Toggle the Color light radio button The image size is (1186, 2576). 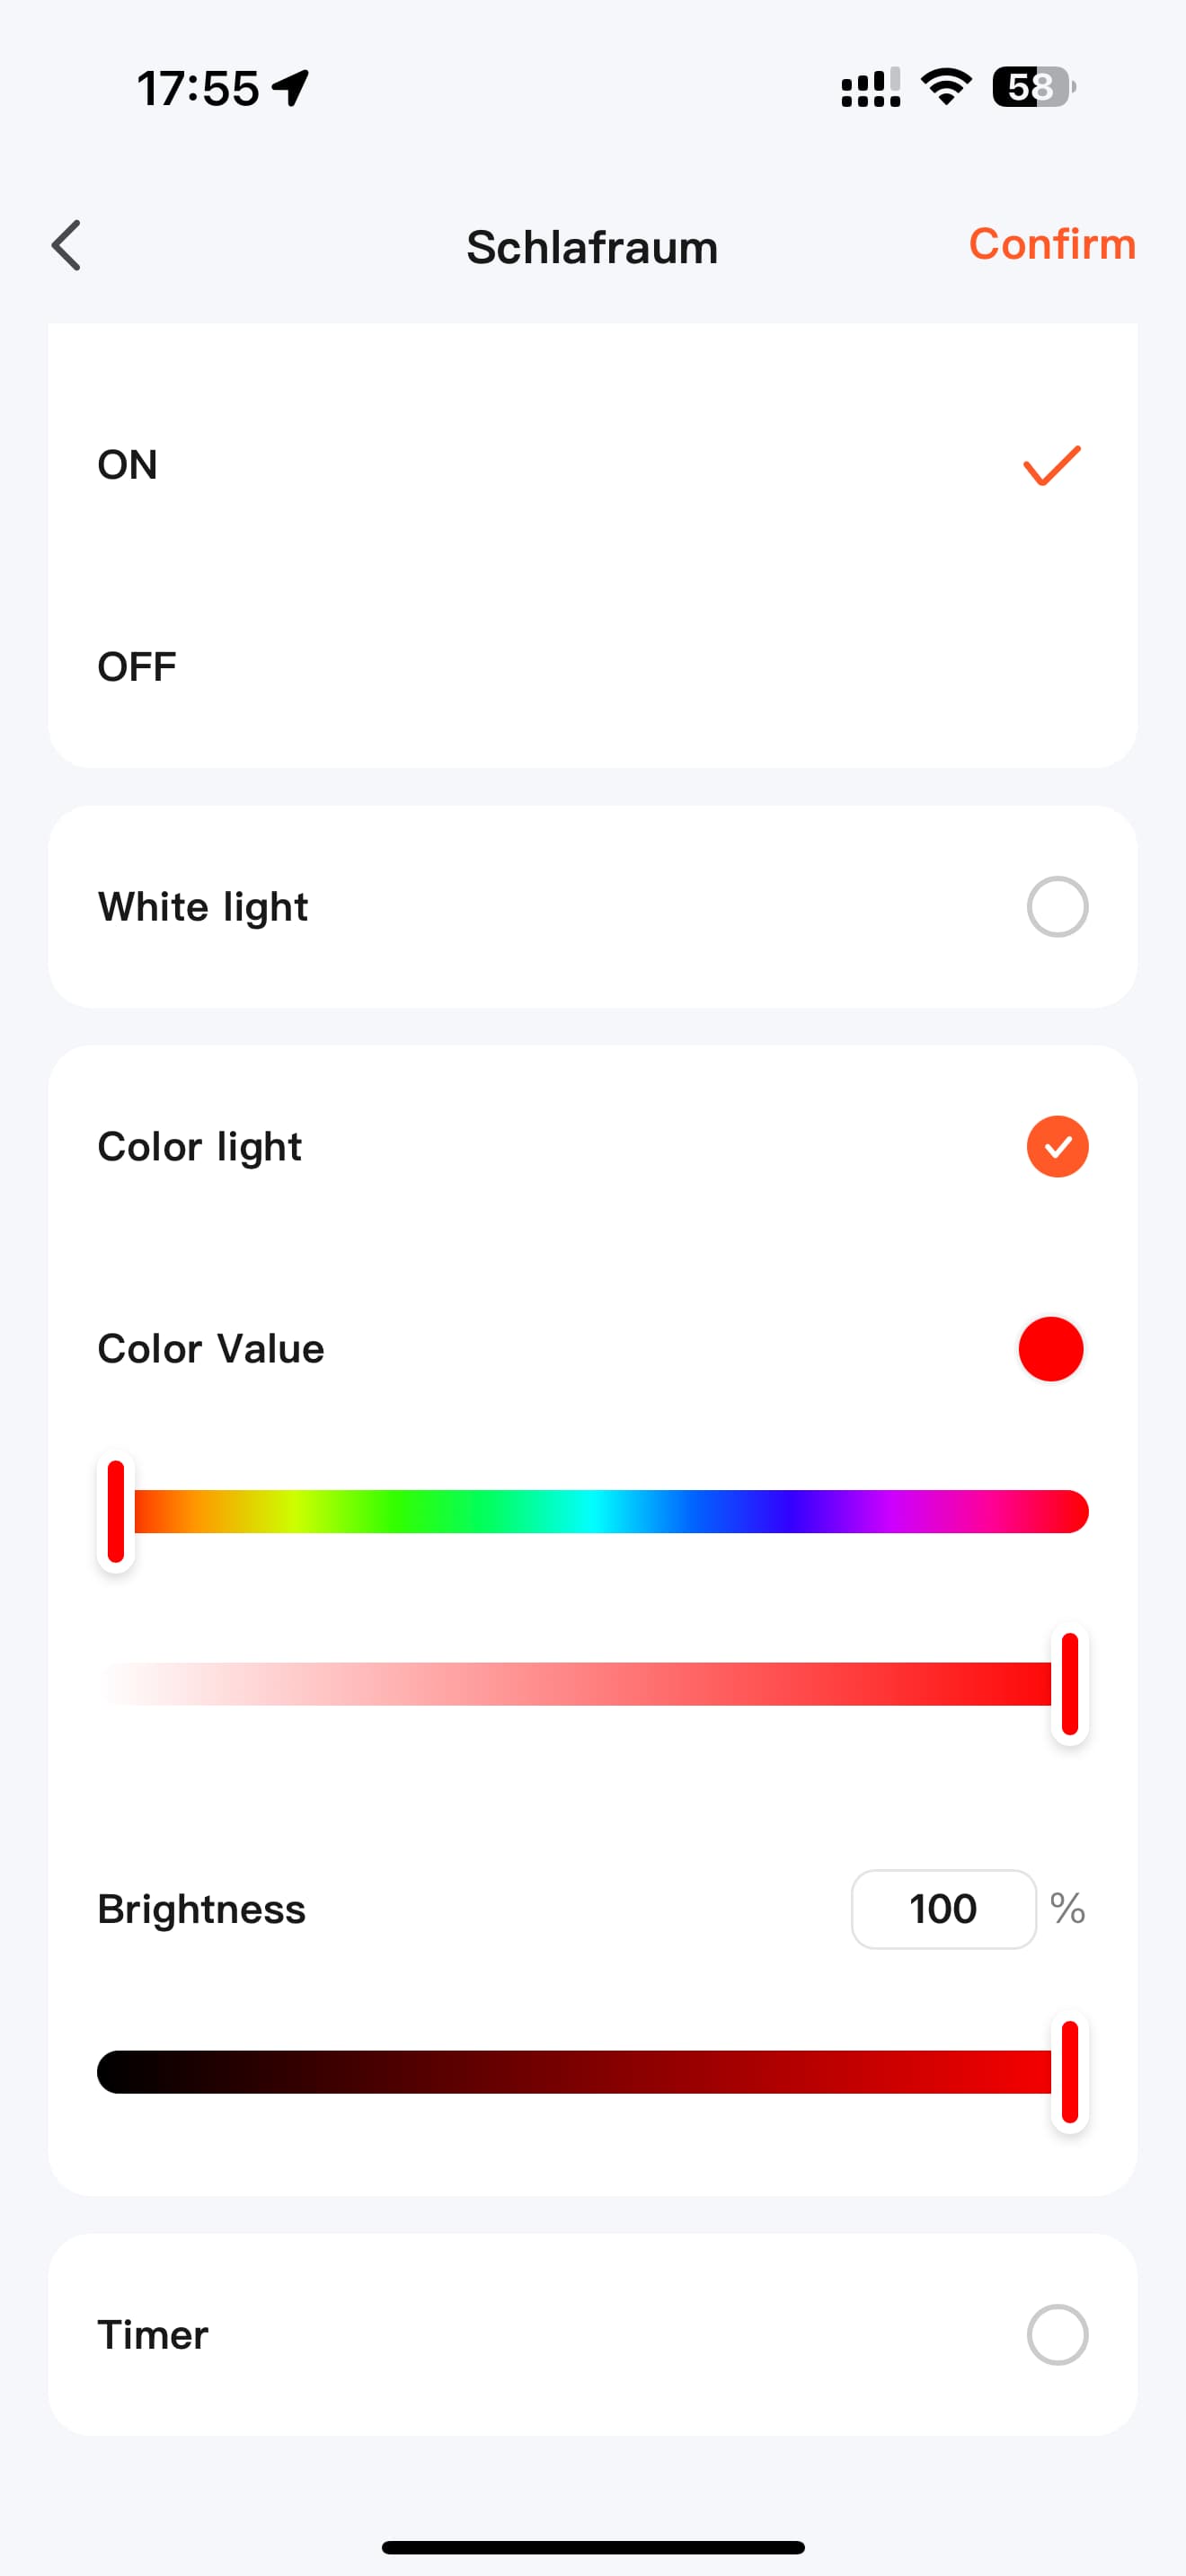click(x=1057, y=1146)
